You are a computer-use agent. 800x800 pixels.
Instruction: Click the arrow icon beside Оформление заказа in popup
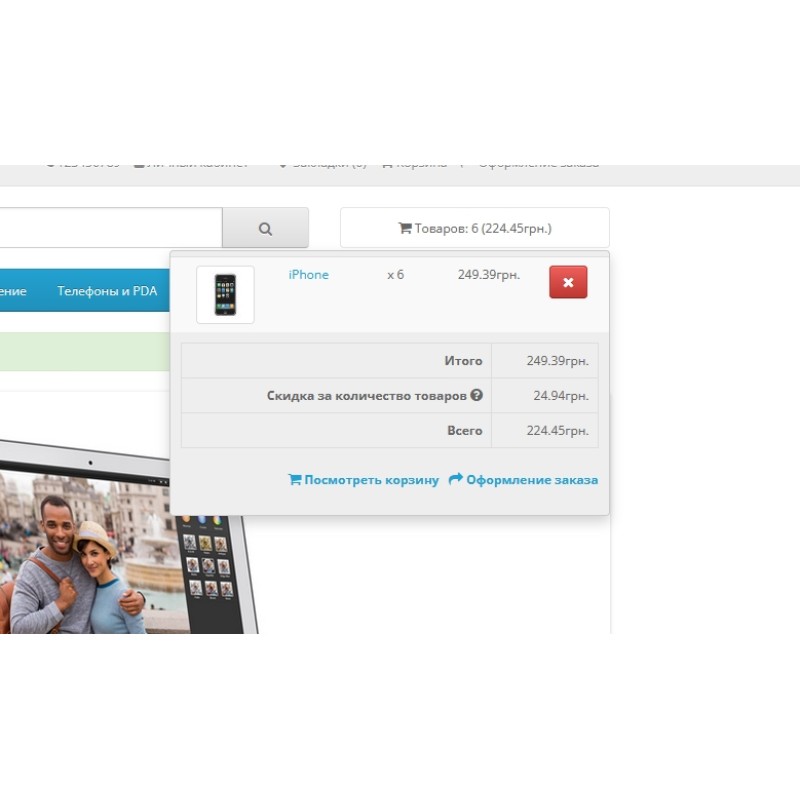455,480
